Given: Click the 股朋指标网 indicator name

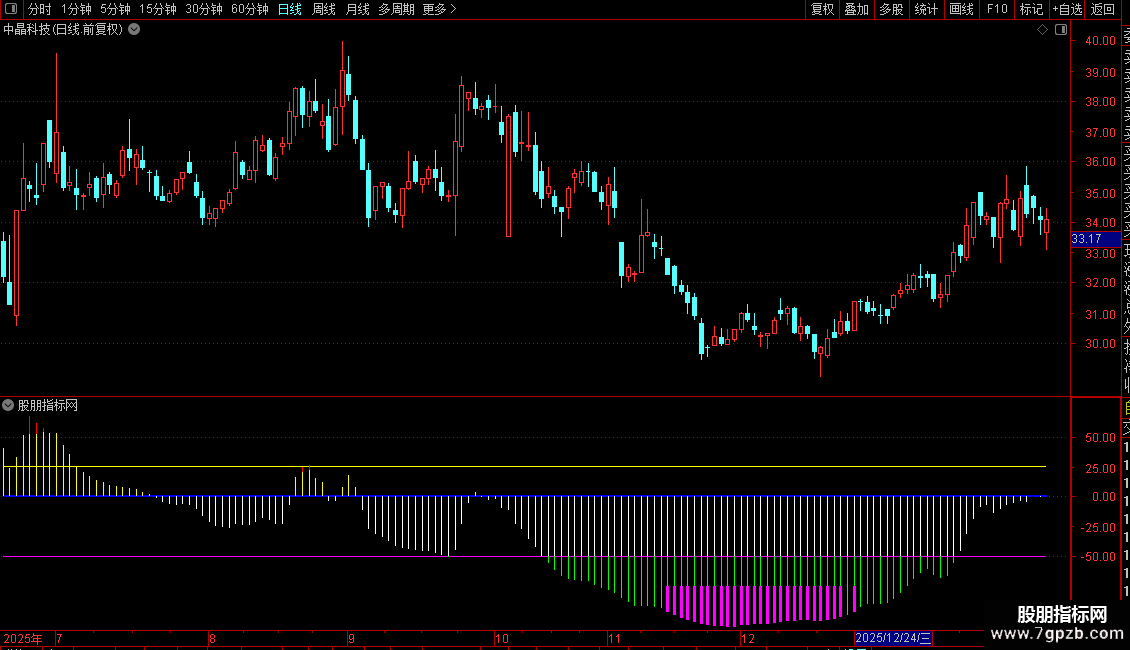Looking at the screenshot, I should point(48,406).
